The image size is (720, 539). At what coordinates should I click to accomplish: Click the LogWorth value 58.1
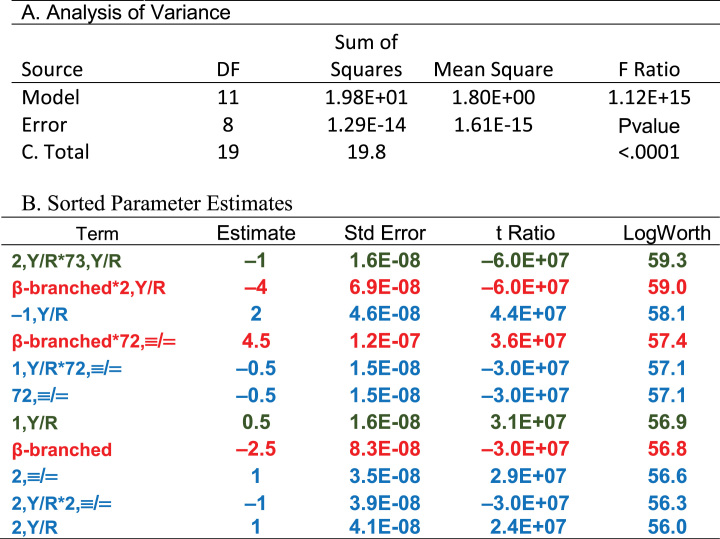click(x=667, y=314)
